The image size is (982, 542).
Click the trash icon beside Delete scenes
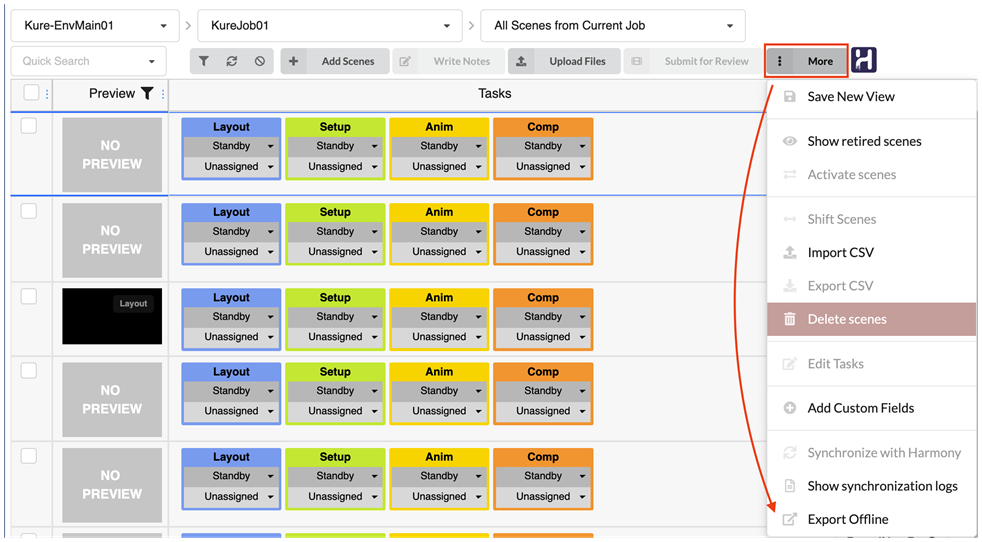point(790,319)
